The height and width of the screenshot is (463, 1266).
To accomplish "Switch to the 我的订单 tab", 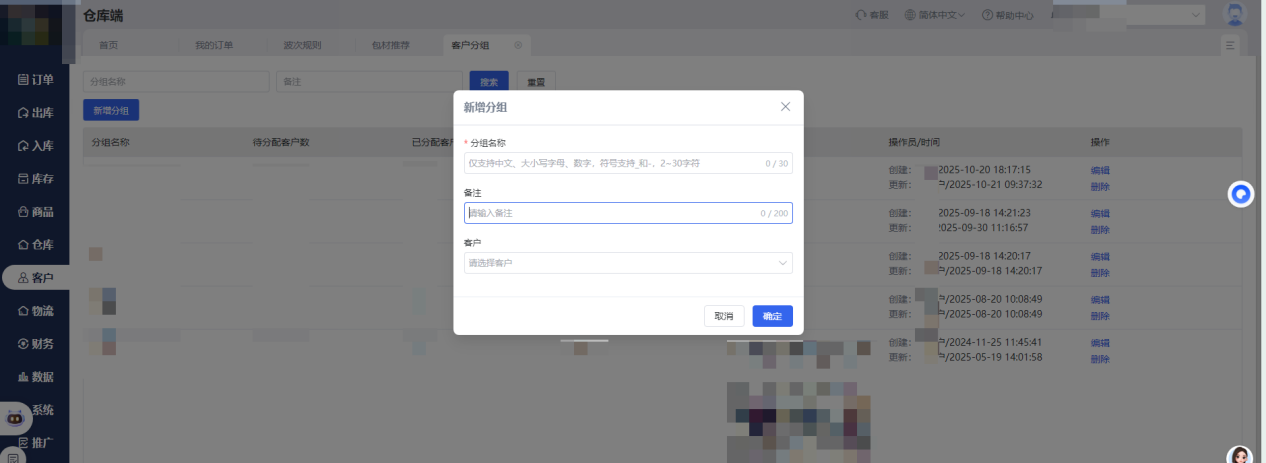I will click(214, 46).
